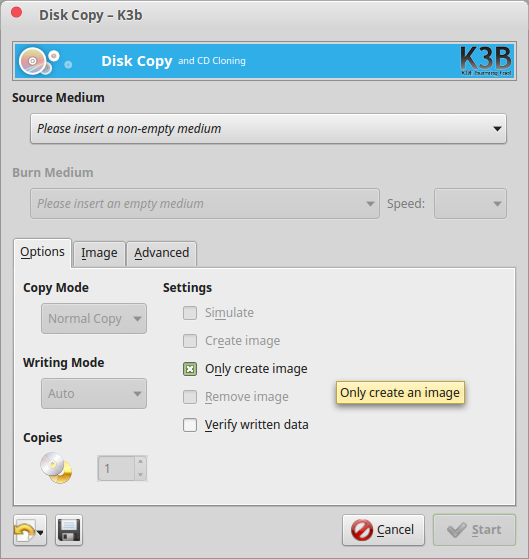Close the Disk Copy window via red dot
Viewport: 529px width, 559px height.
coord(16,13)
